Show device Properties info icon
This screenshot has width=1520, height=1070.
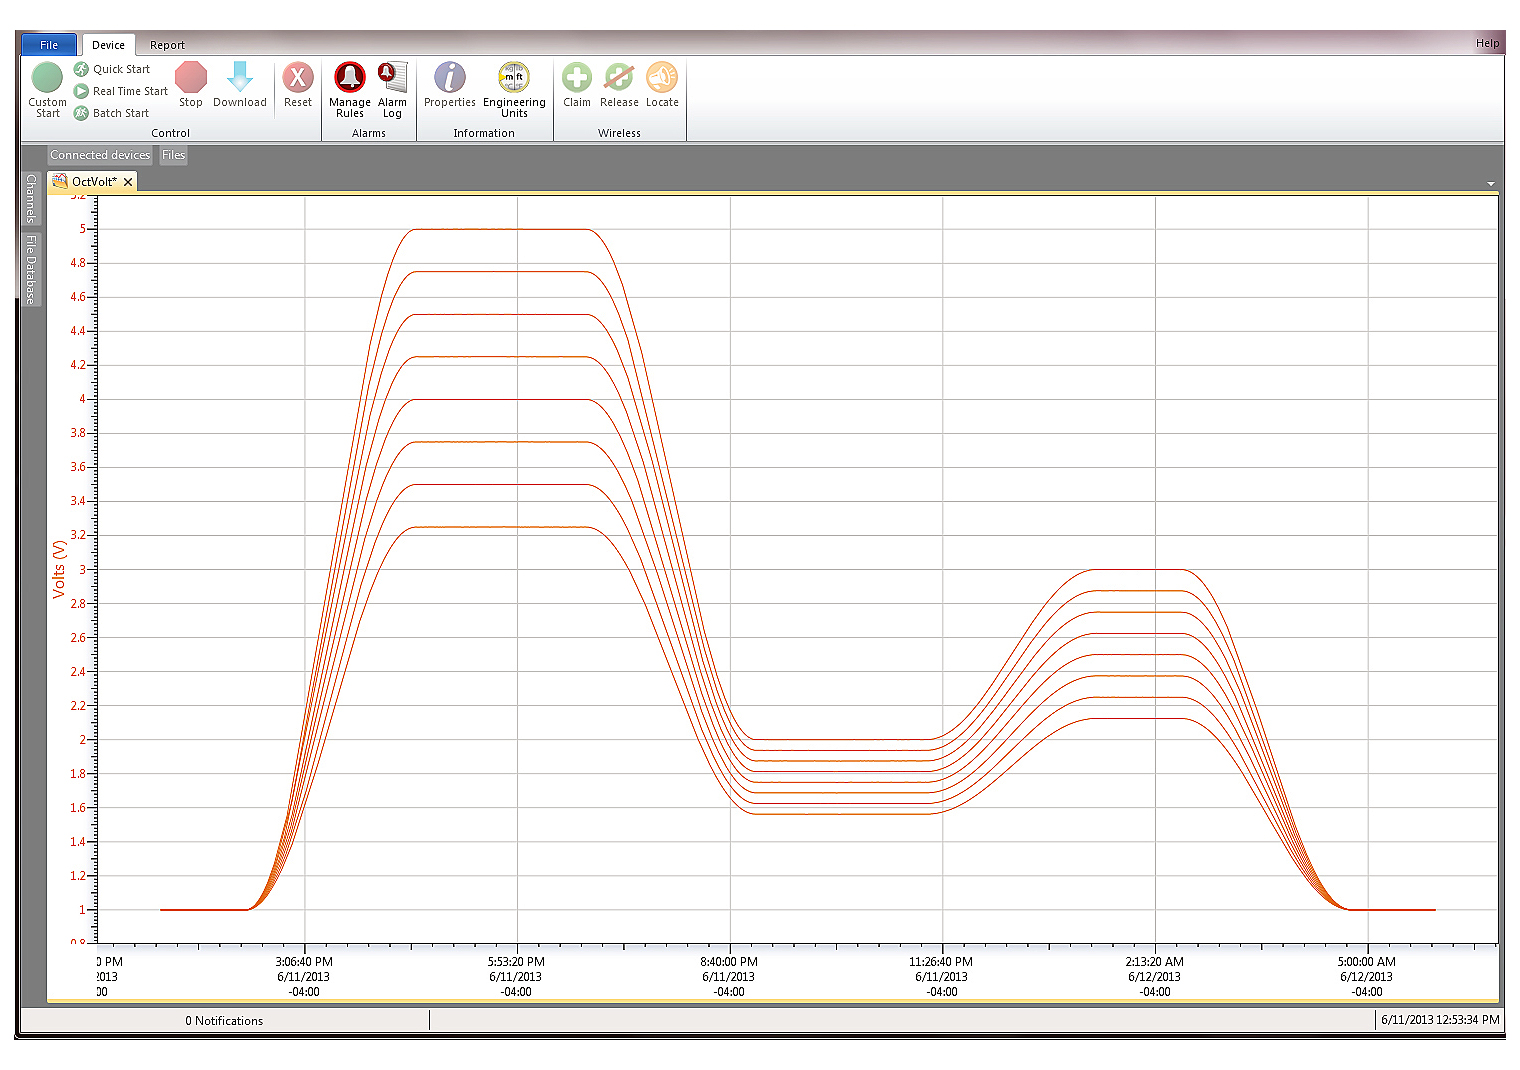(x=450, y=78)
